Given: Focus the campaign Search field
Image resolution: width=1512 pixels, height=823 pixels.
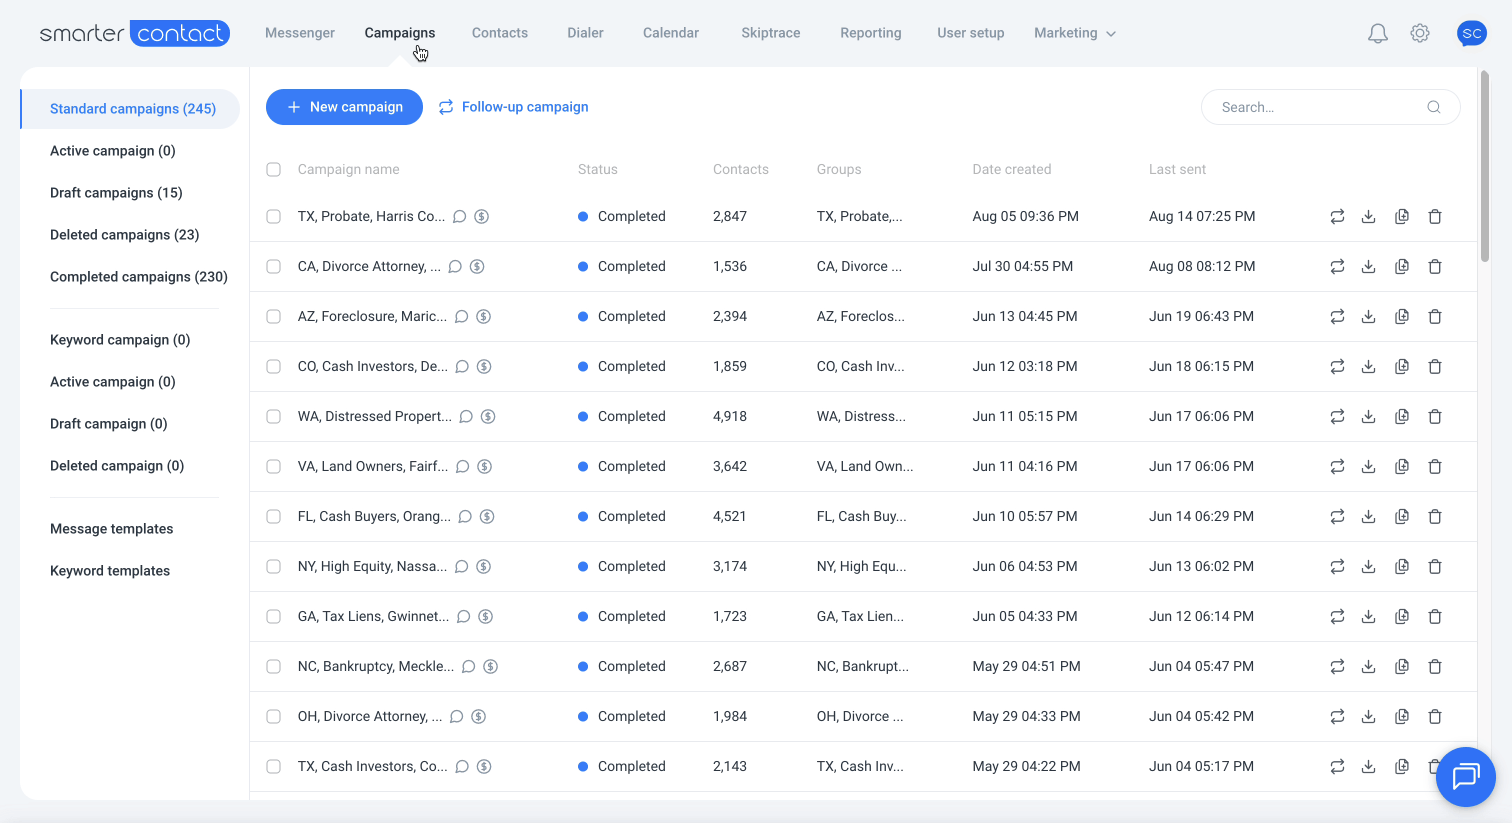Looking at the screenshot, I should tap(1330, 107).
